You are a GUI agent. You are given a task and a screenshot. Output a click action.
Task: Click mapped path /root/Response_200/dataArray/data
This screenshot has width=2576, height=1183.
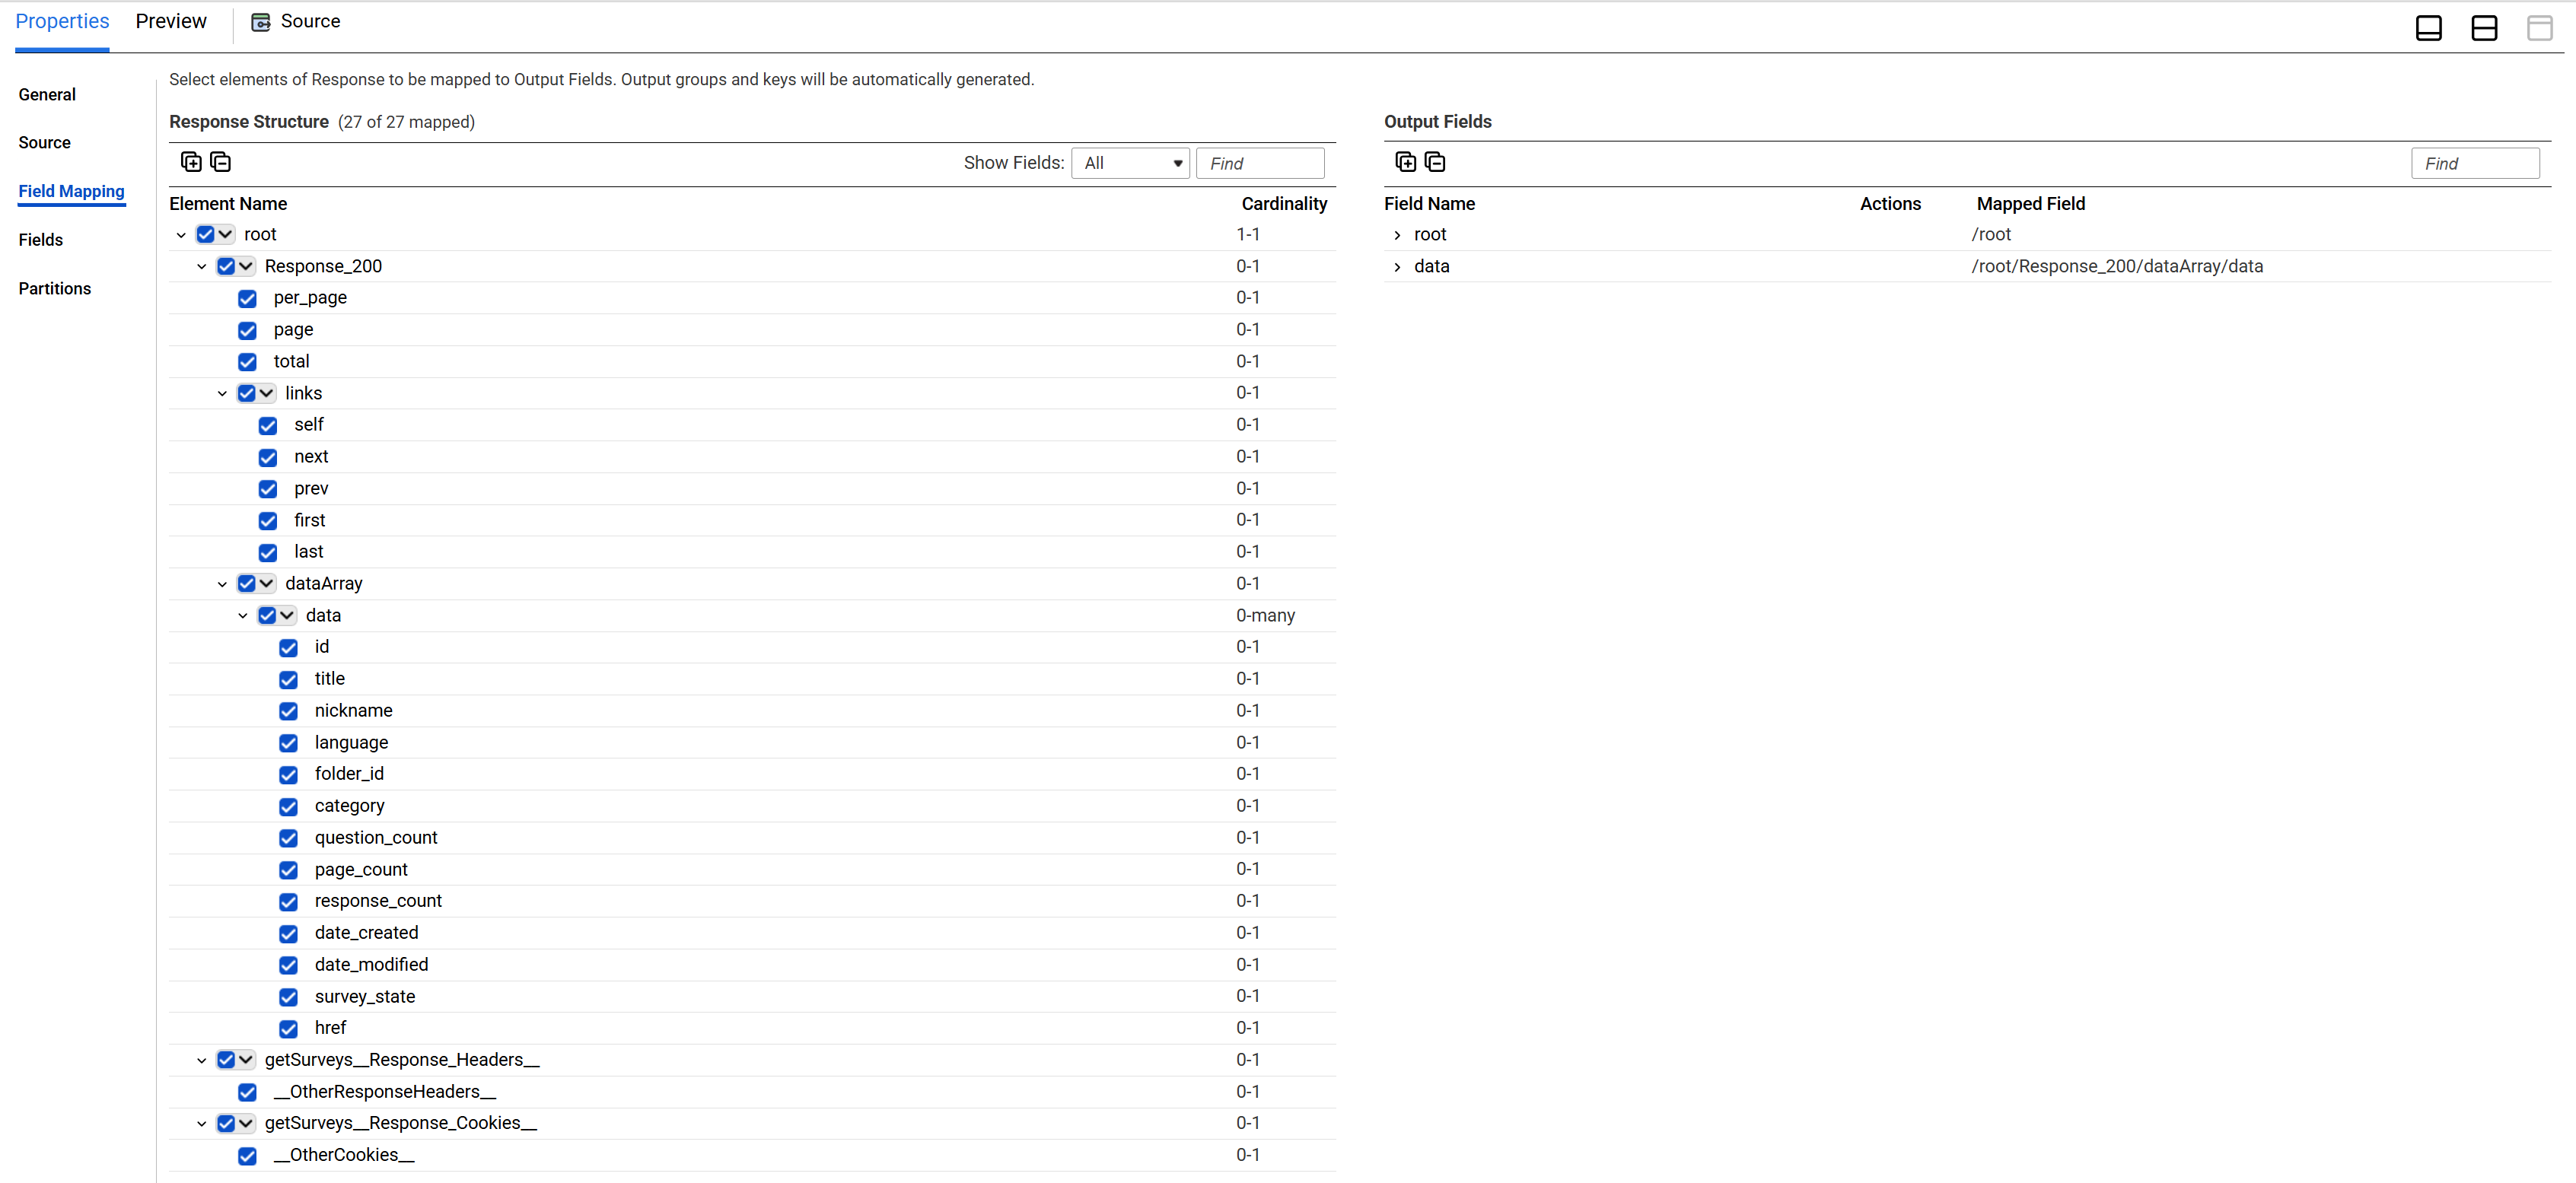(2117, 266)
